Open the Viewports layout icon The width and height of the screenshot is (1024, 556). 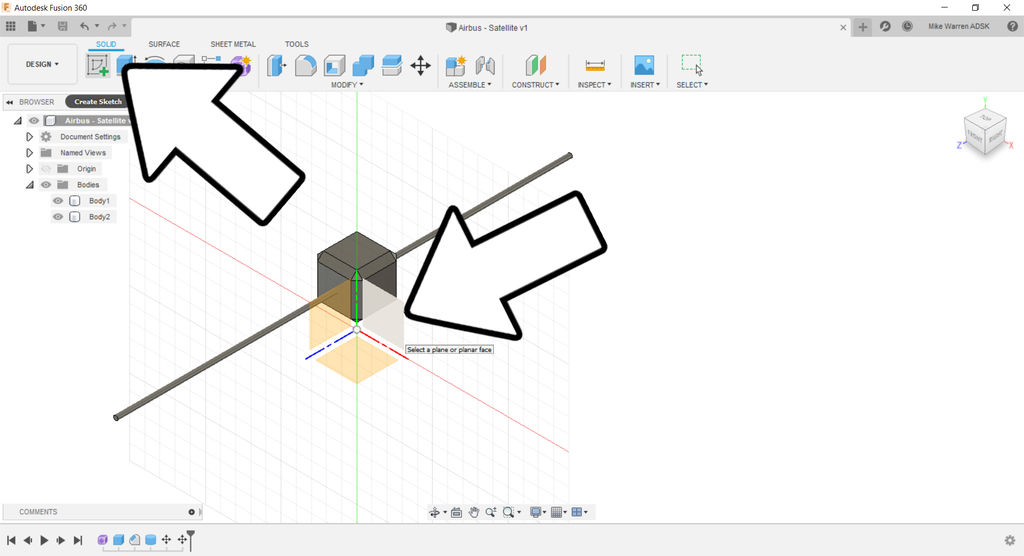coord(577,512)
